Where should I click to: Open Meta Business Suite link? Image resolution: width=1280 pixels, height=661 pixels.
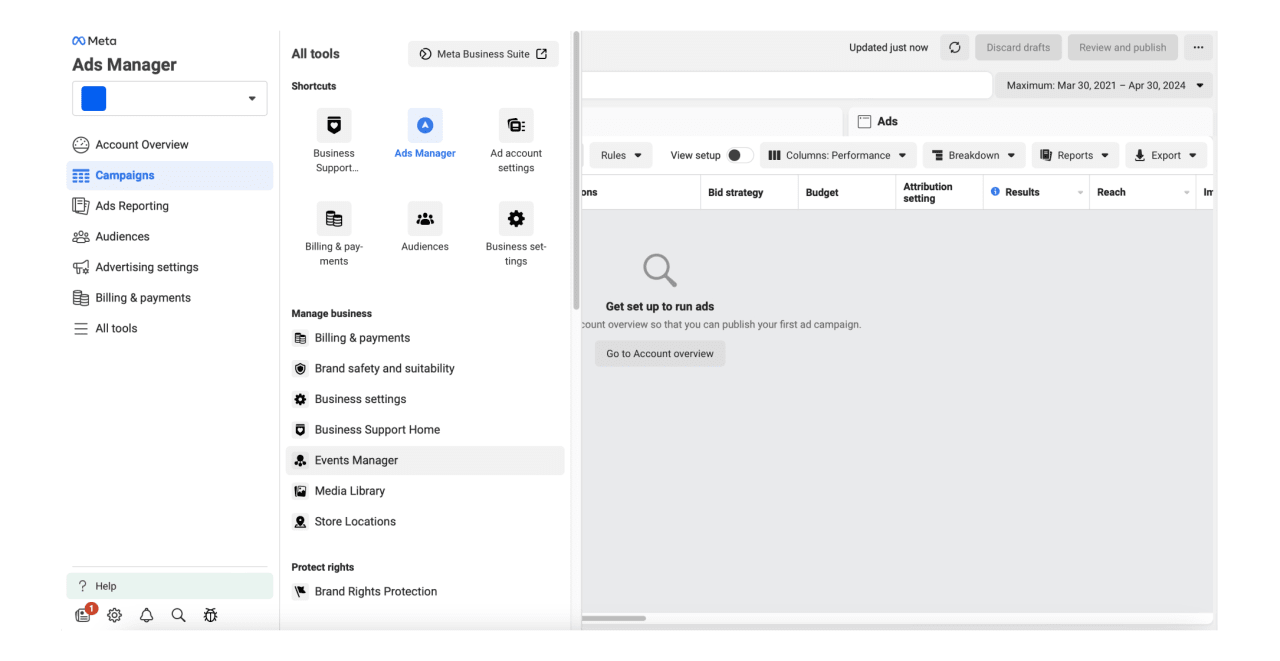tap(483, 54)
